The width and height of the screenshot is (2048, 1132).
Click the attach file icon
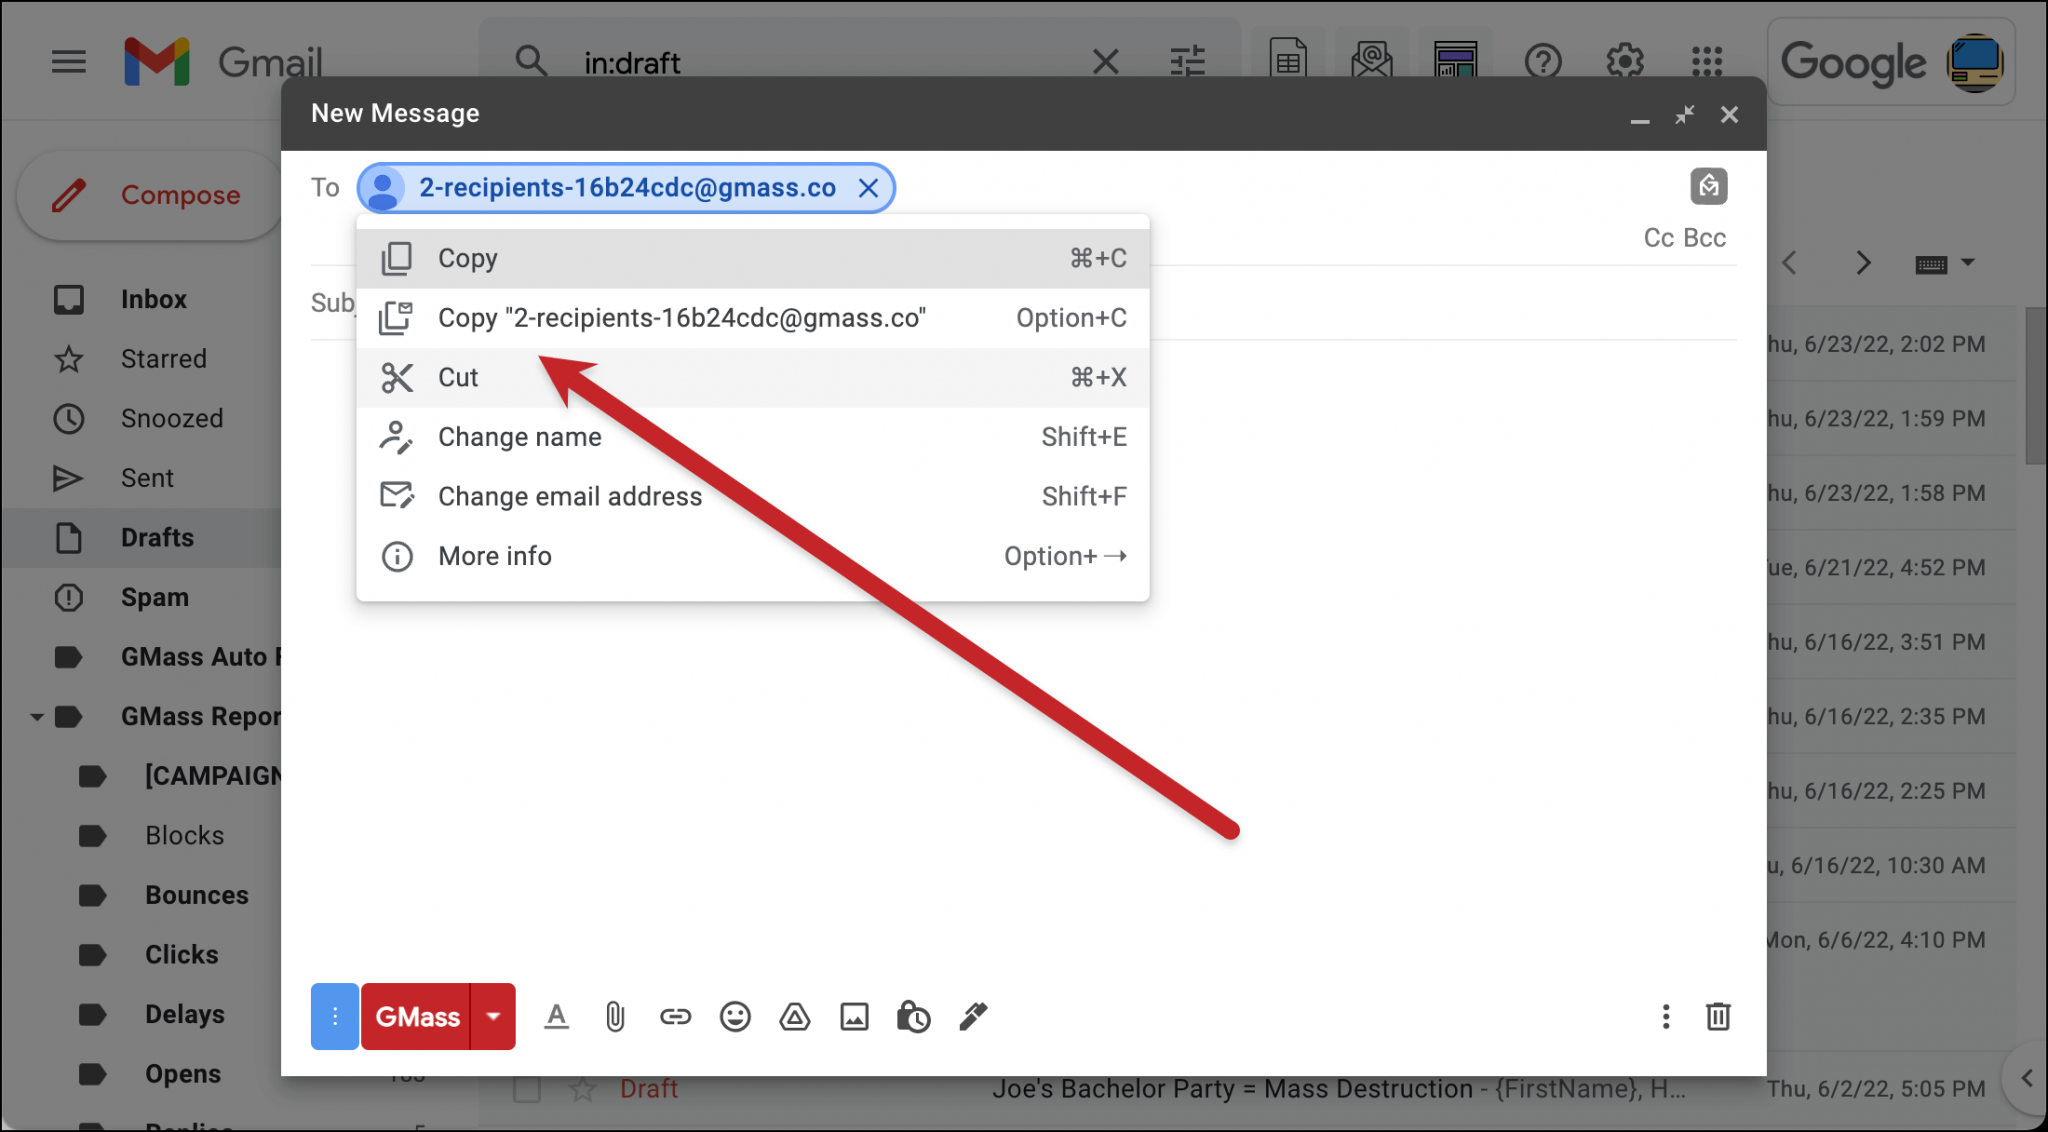point(613,1016)
